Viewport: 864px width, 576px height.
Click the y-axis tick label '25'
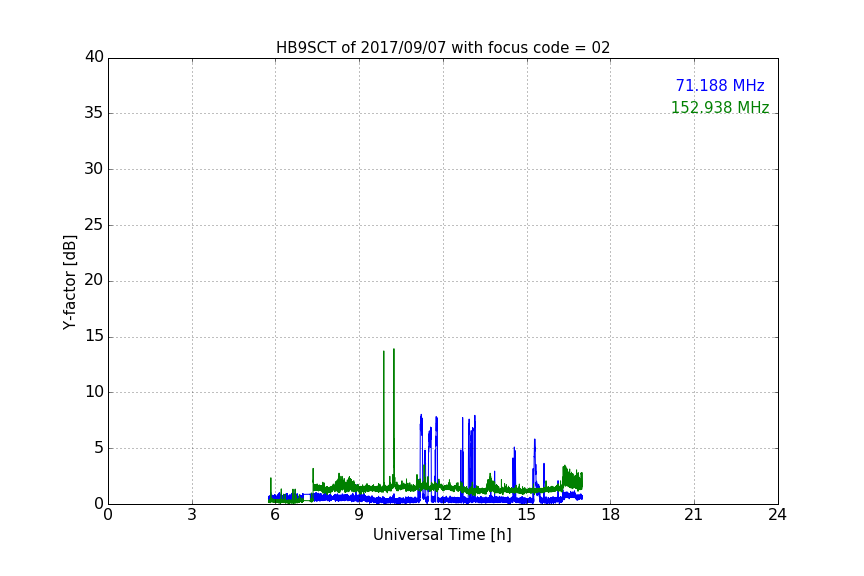pyautogui.click(x=94, y=225)
